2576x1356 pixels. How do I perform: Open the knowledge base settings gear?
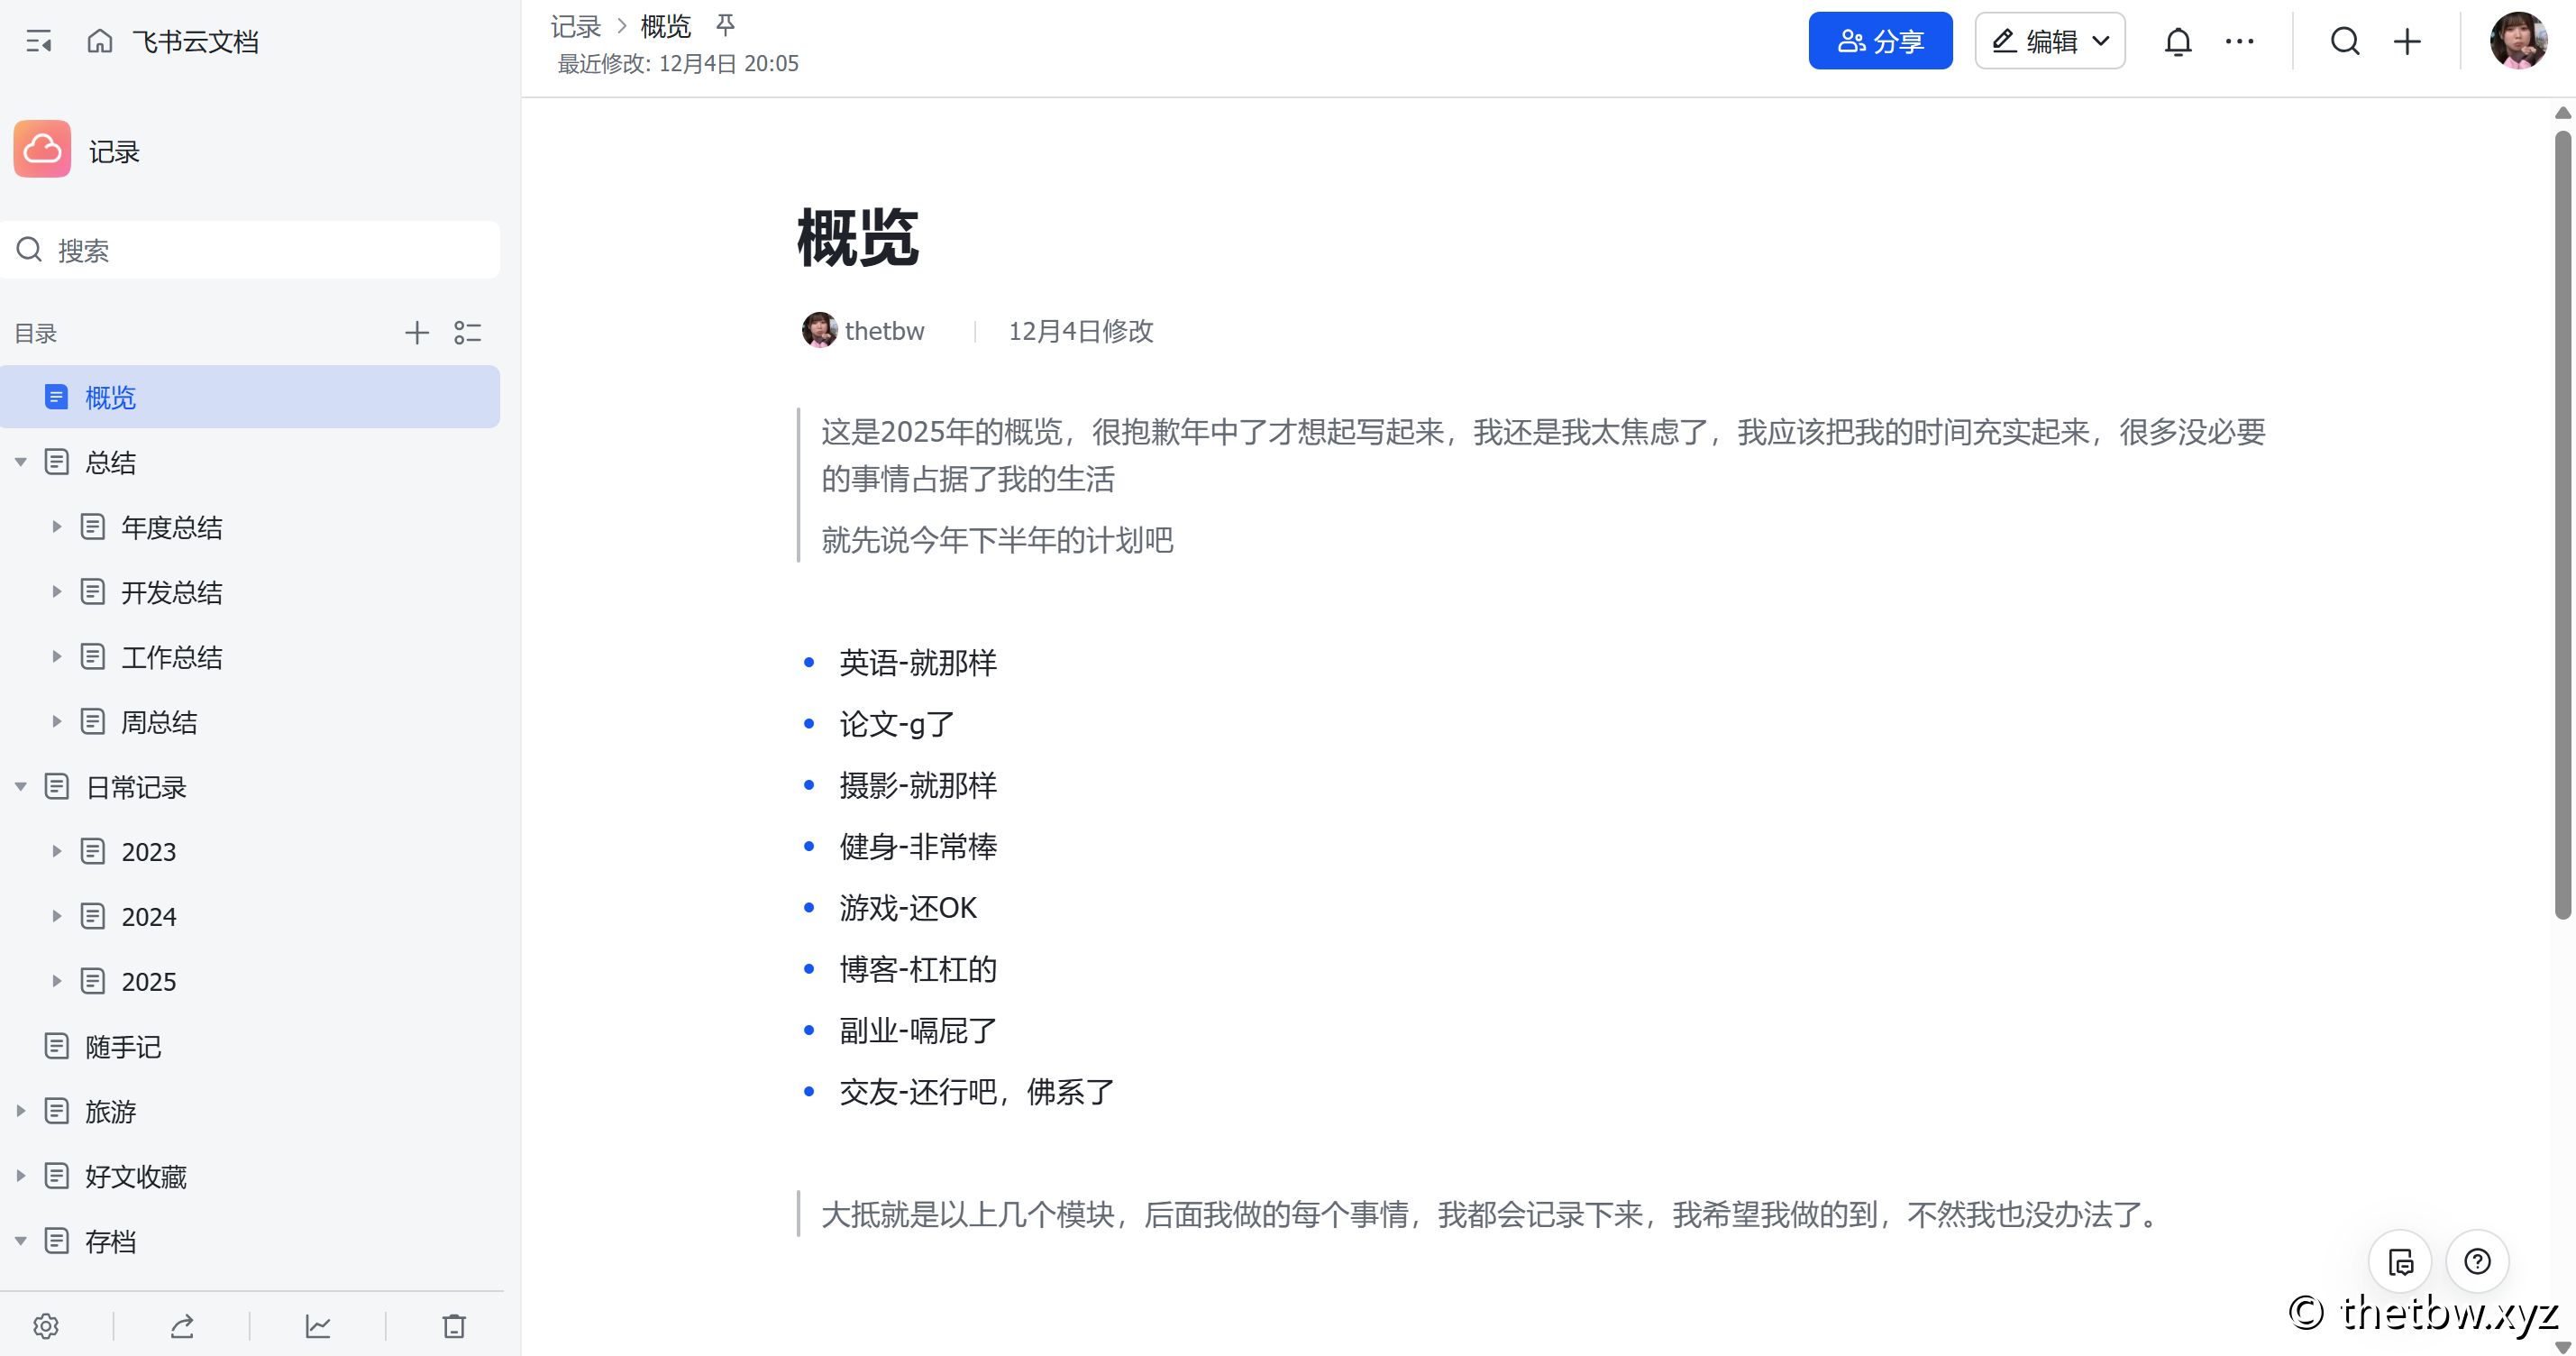coord(46,1326)
